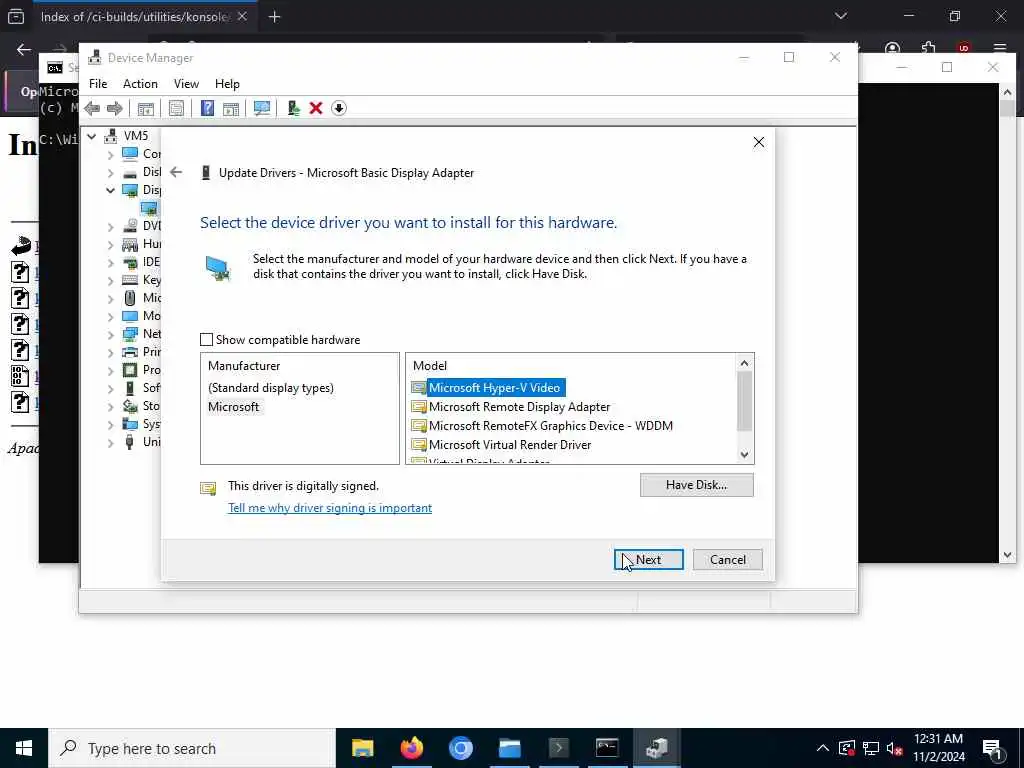The height and width of the screenshot is (768, 1024).
Task: Click the blue Help question-mark toolbar icon
Action: pos(207,108)
